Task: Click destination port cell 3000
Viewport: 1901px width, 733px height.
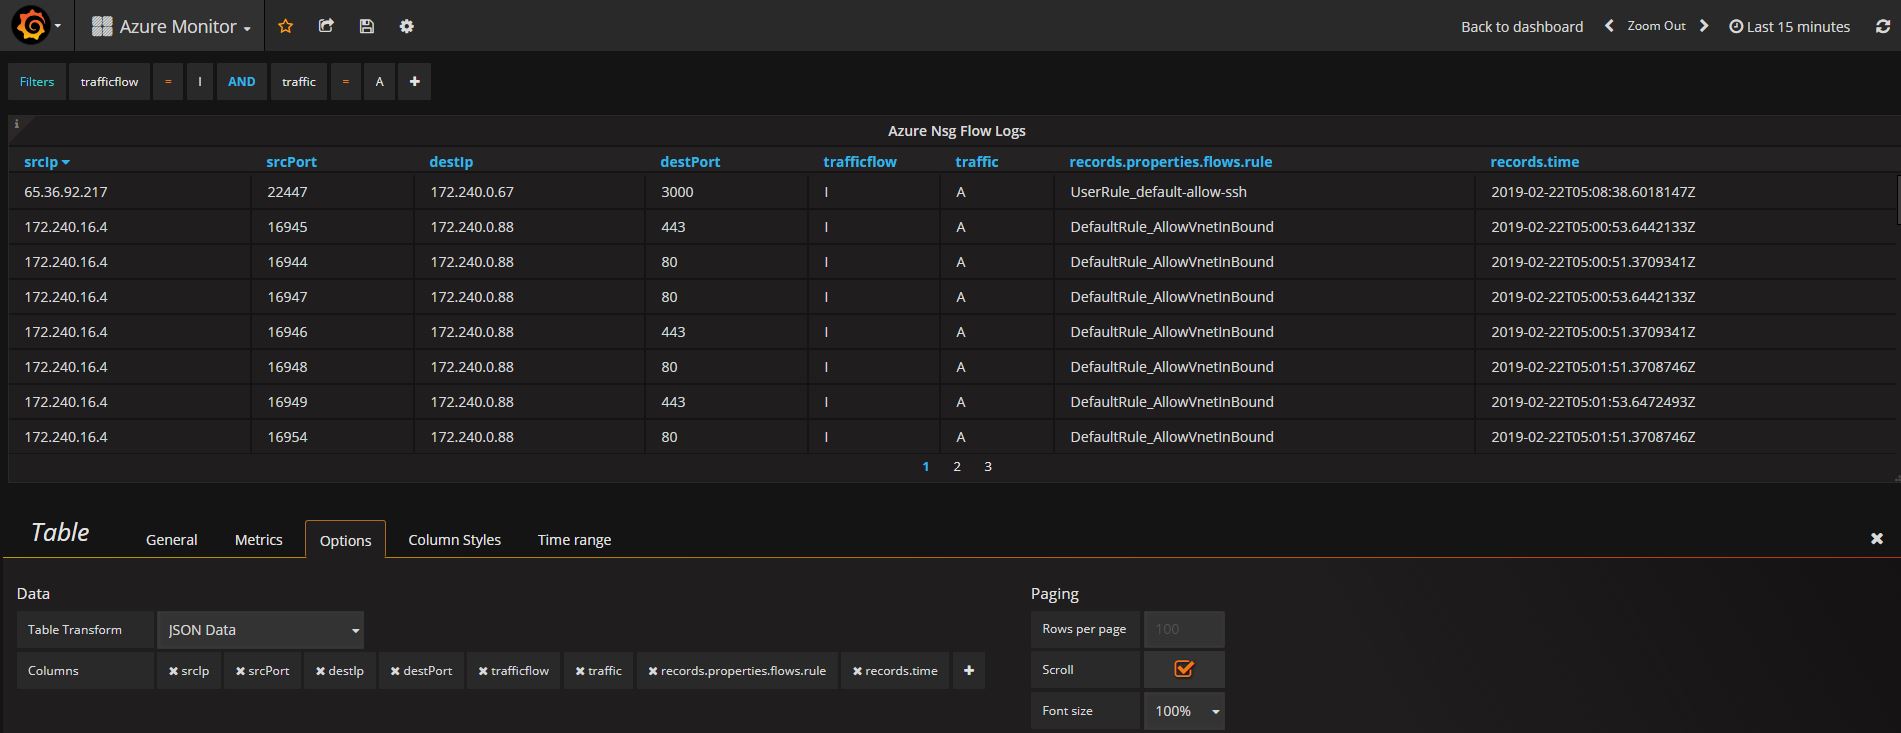Action: (x=677, y=192)
